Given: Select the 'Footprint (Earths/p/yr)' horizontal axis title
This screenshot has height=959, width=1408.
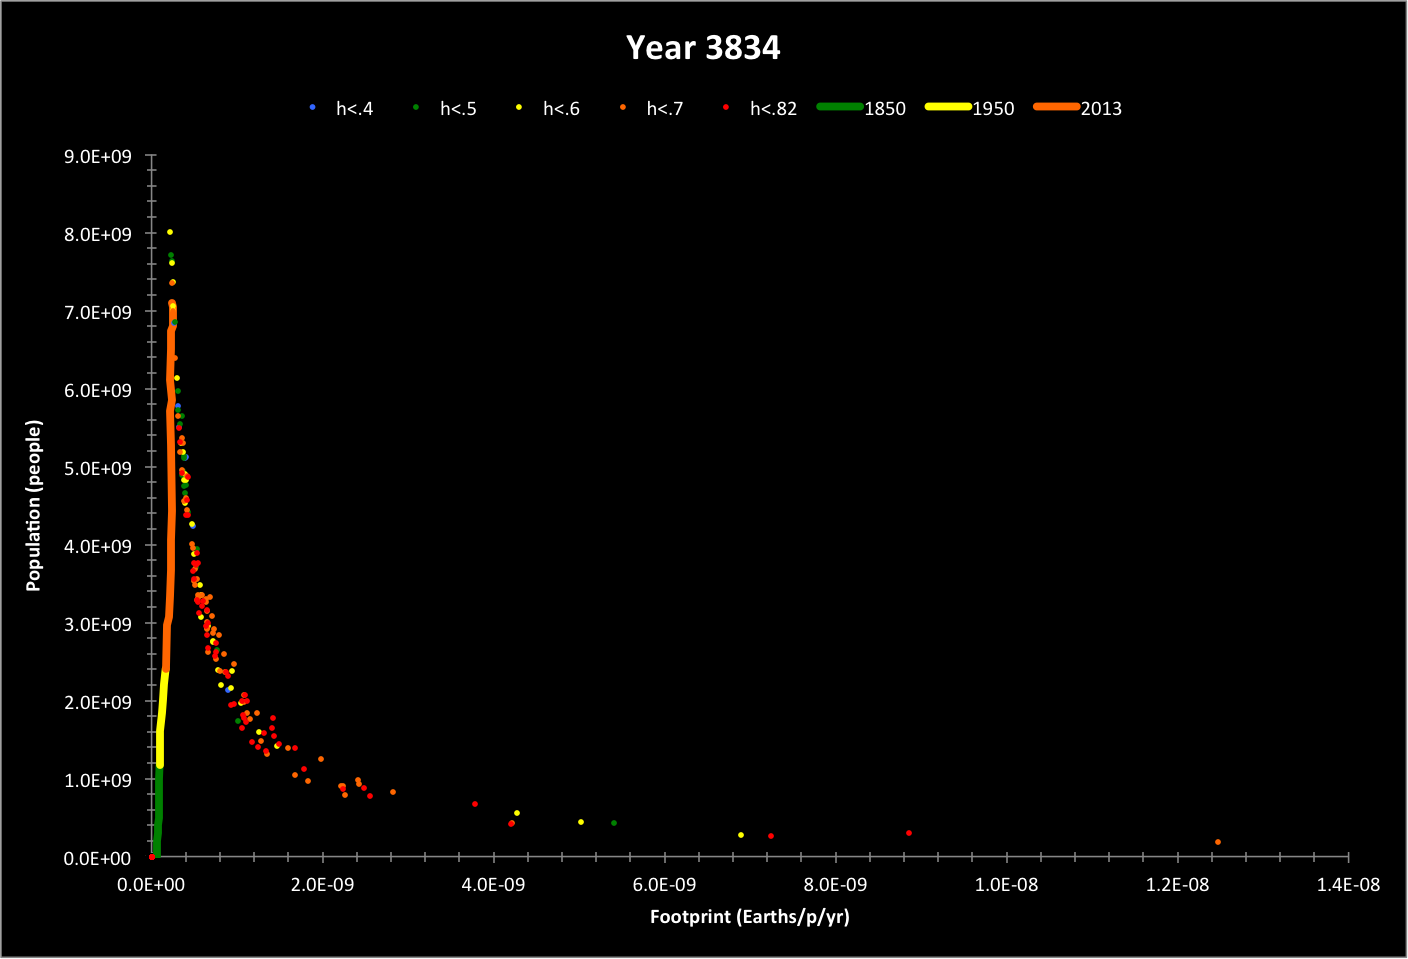Looking at the screenshot, I should pyautogui.click(x=749, y=917).
